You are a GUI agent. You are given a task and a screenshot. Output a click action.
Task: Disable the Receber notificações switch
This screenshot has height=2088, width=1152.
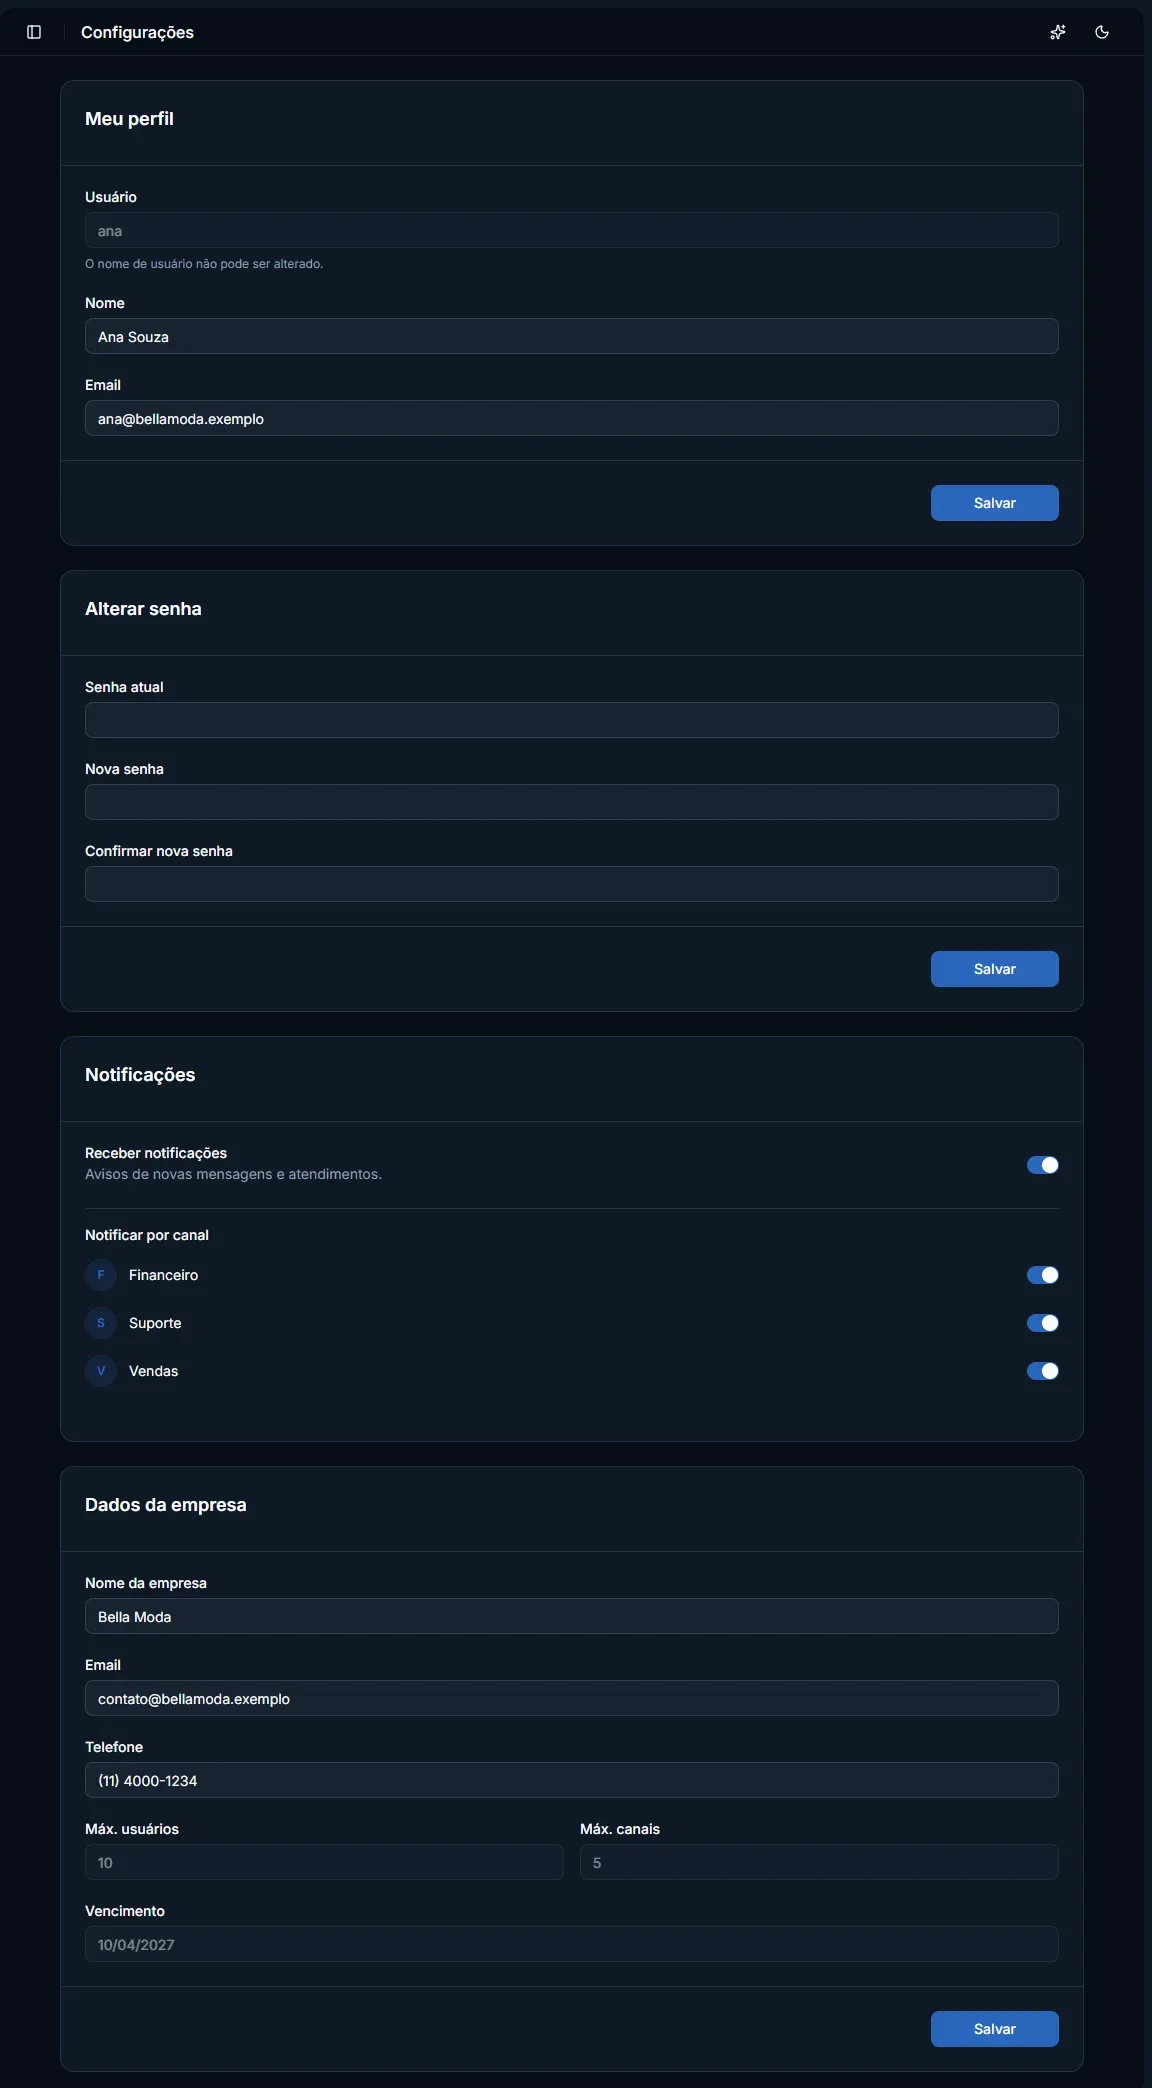1043,1165
